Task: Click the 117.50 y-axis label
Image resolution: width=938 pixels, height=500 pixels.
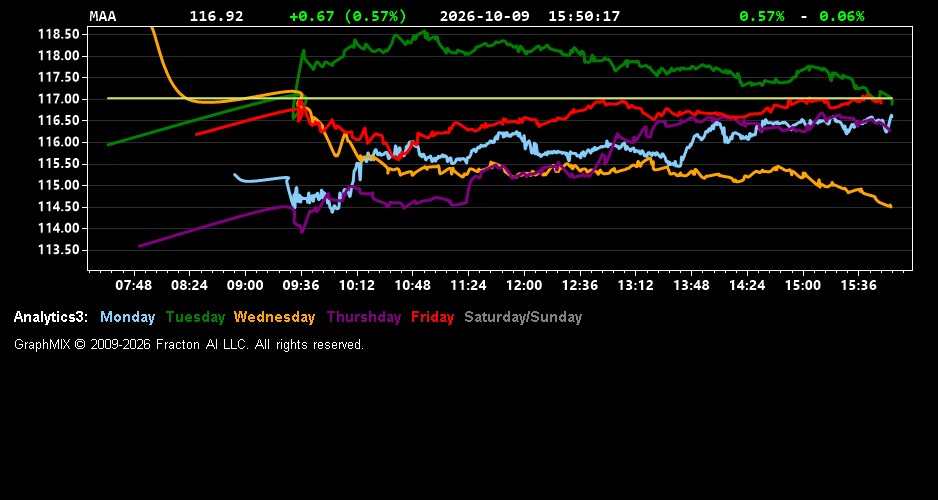Action: 59,78
